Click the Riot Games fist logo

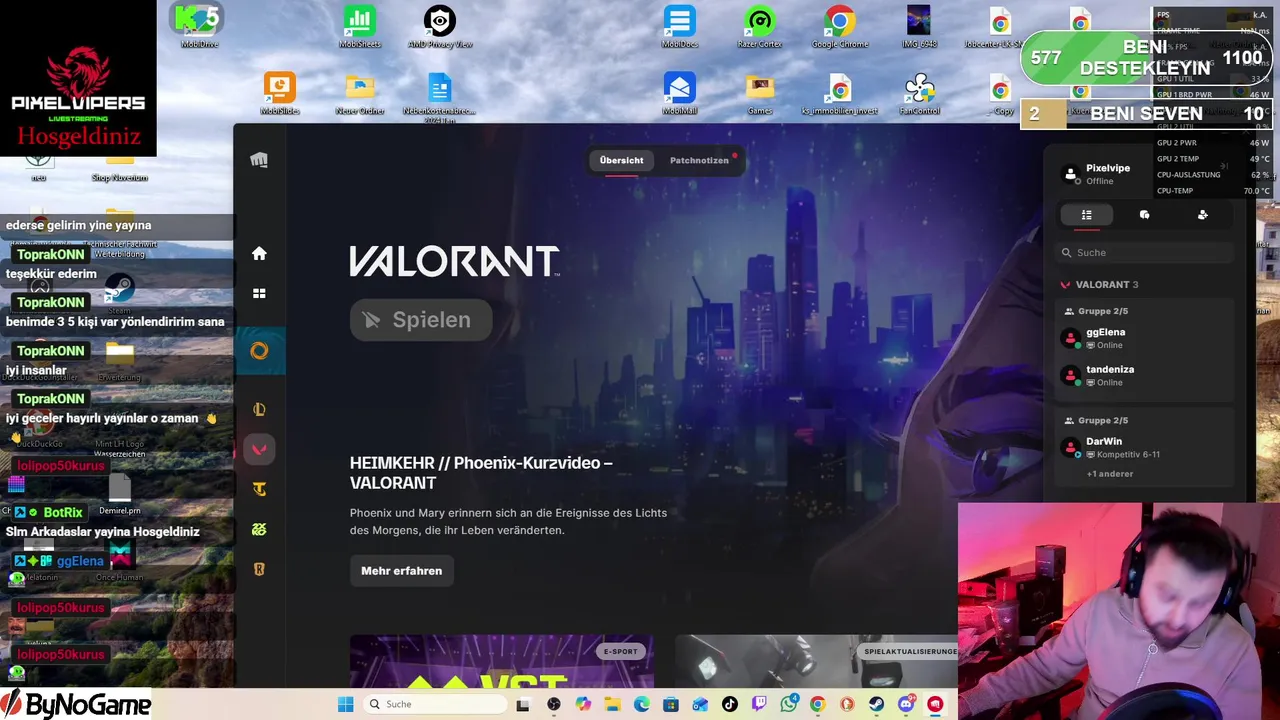(259, 160)
